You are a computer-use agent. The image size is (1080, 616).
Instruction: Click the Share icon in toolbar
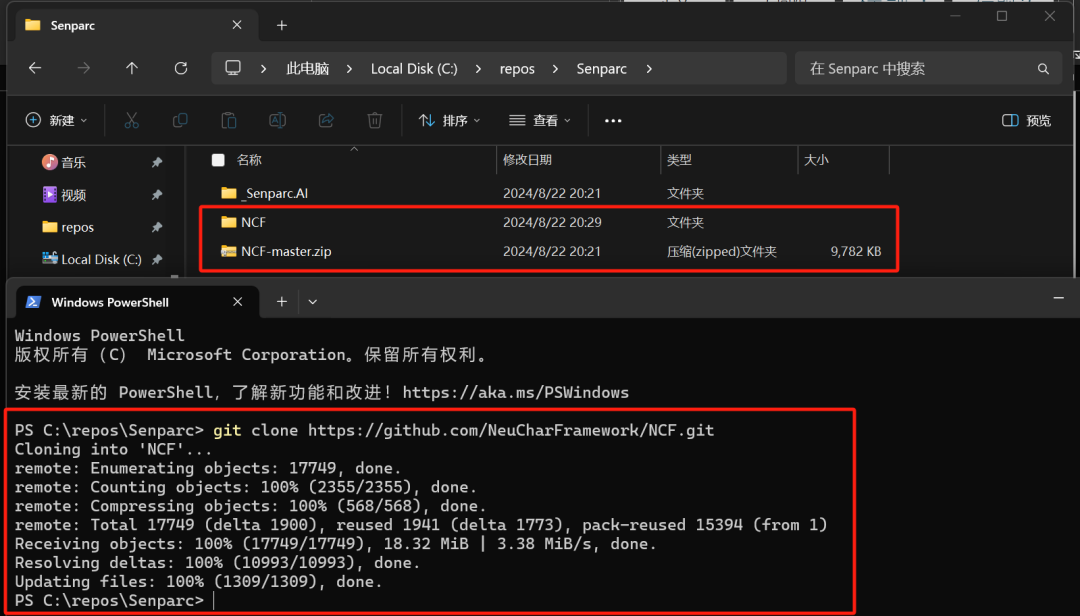coord(326,121)
